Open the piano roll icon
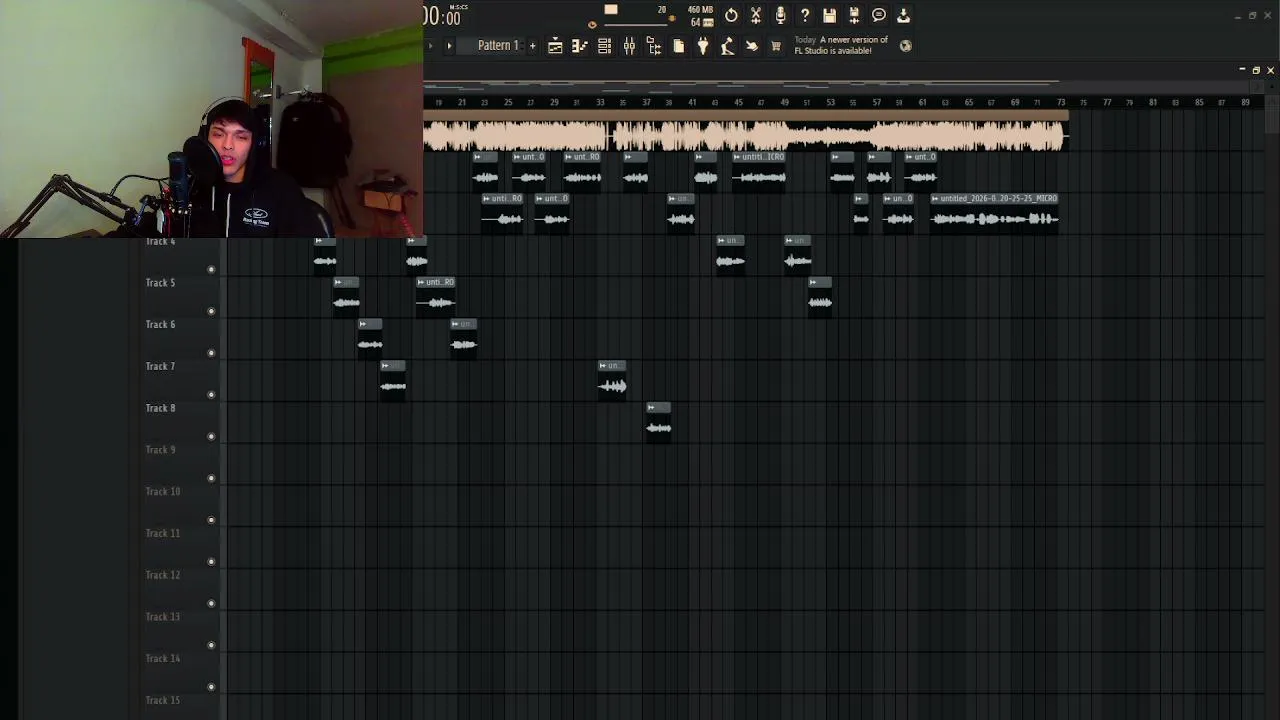This screenshot has width=1280, height=720. [x=579, y=46]
